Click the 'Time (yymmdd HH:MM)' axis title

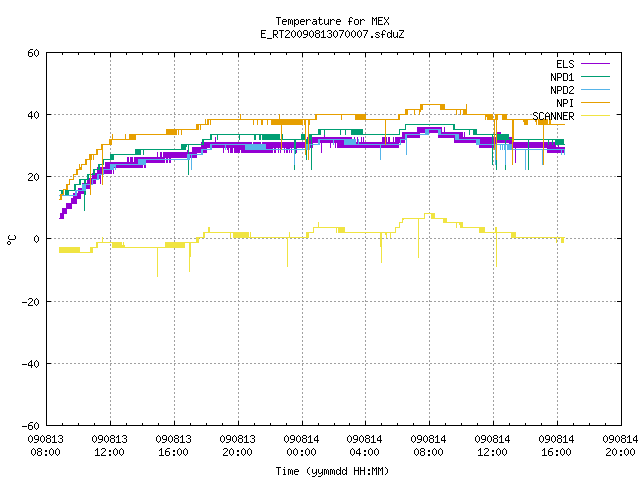point(332,471)
